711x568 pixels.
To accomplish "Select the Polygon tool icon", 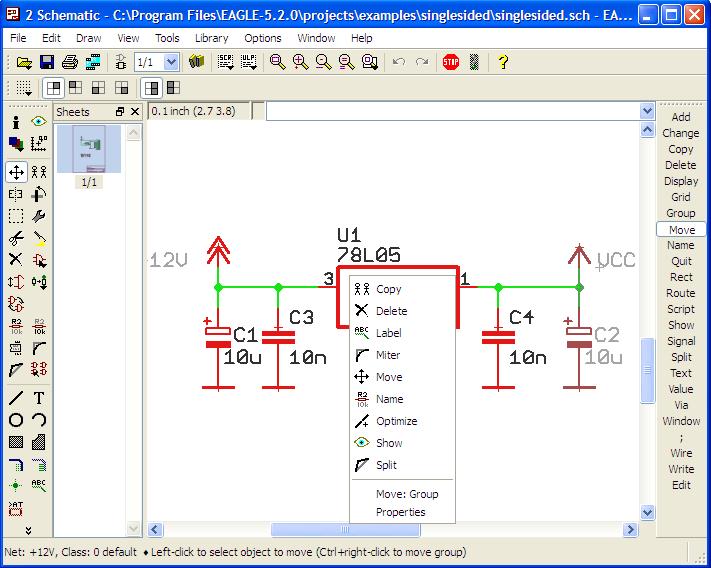I will point(39,442).
